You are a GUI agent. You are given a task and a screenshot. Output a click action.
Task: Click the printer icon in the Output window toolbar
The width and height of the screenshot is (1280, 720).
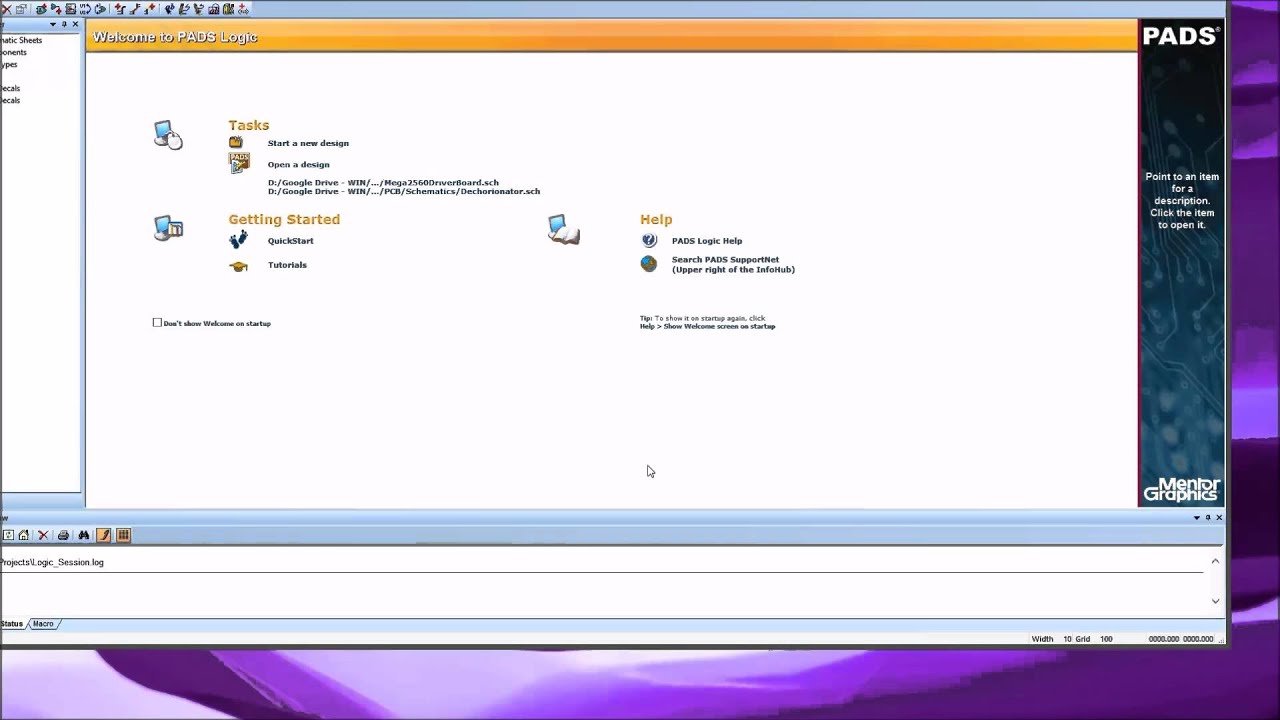pos(63,535)
